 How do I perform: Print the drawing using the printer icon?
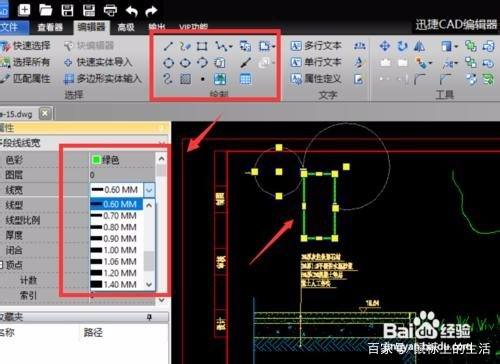pyautogui.click(x=110, y=10)
